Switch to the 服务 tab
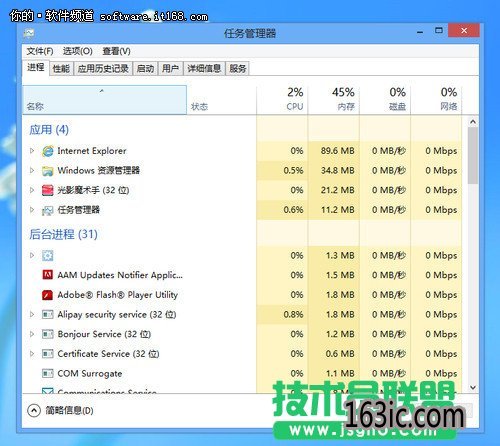 pos(237,69)
